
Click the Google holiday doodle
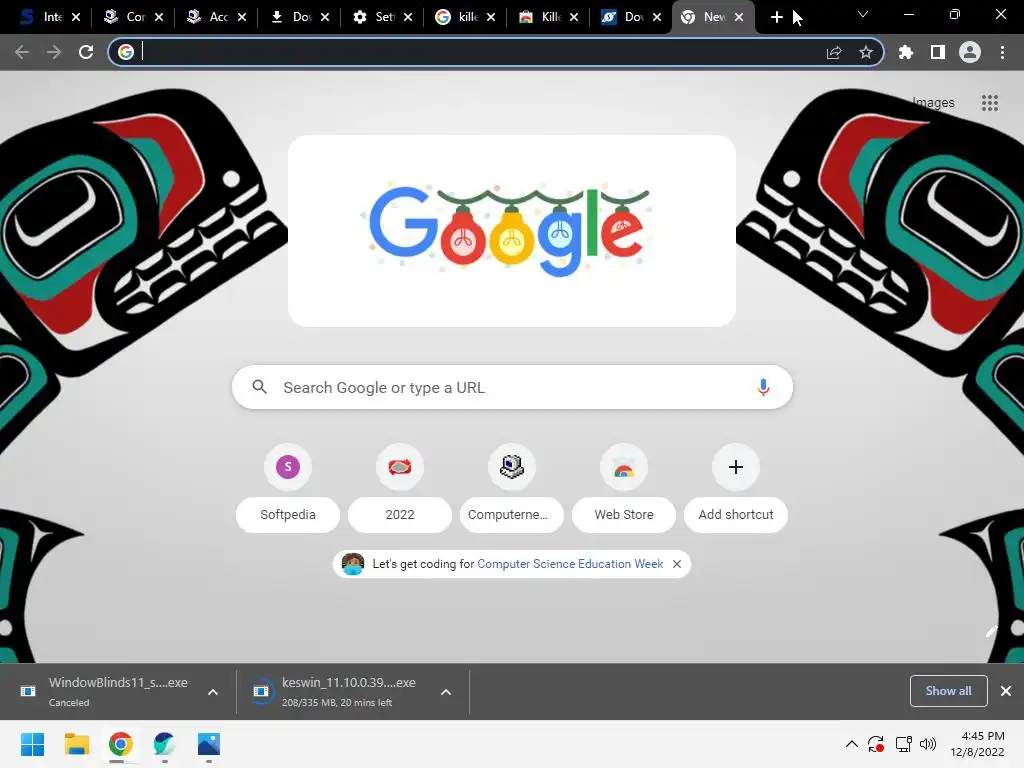click(x=511, y=231)
